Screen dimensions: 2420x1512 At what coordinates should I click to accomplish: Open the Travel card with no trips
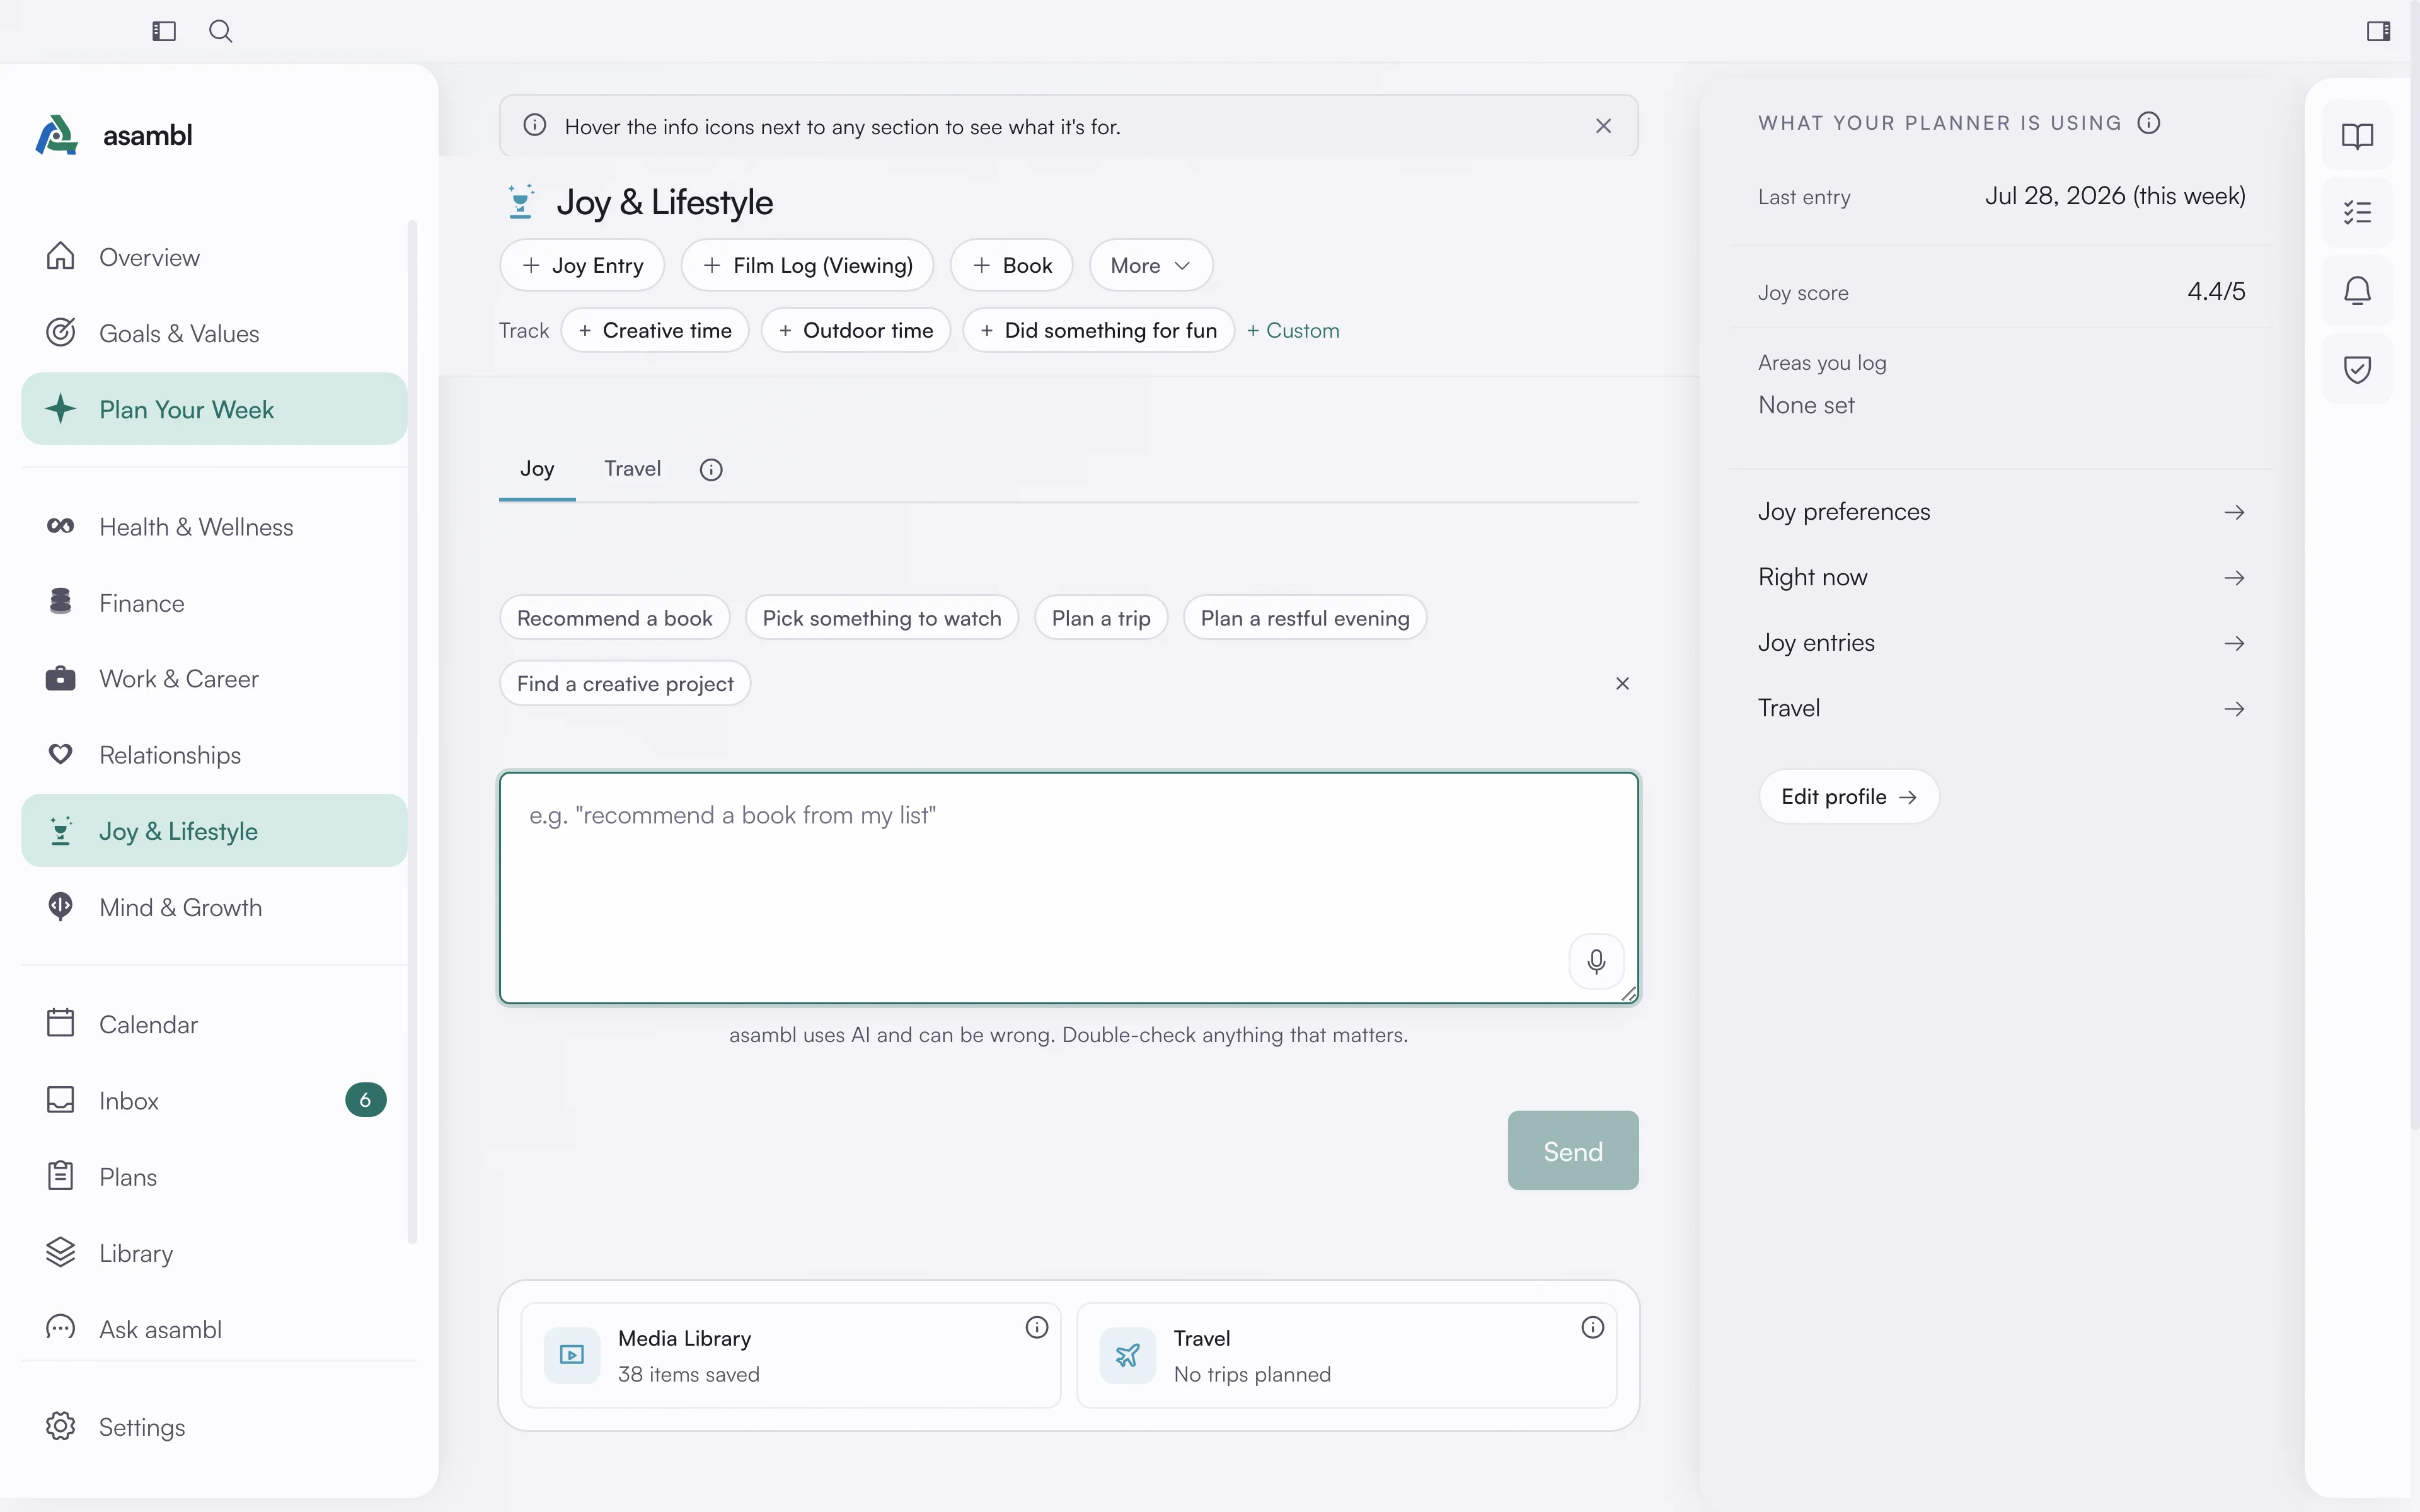(1347, 1355)
